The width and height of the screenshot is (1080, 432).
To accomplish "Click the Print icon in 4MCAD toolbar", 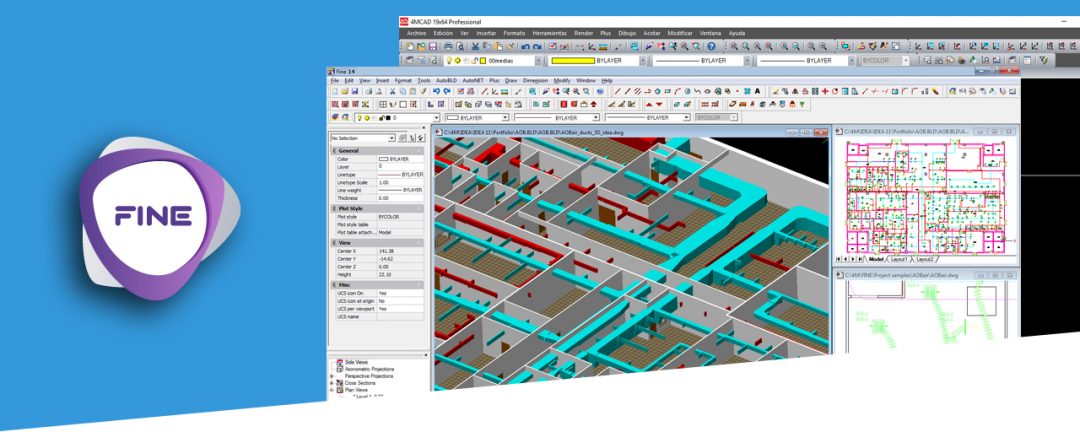I will [x=448, y=46].
